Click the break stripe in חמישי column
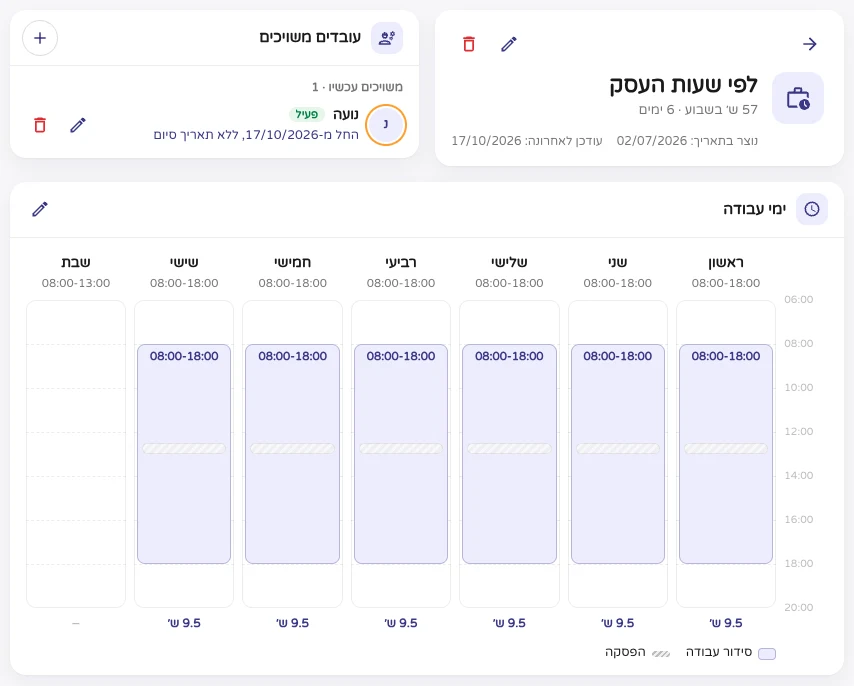Image resolution: width=854 pixels, height=686 pixels. click(292, 449)
